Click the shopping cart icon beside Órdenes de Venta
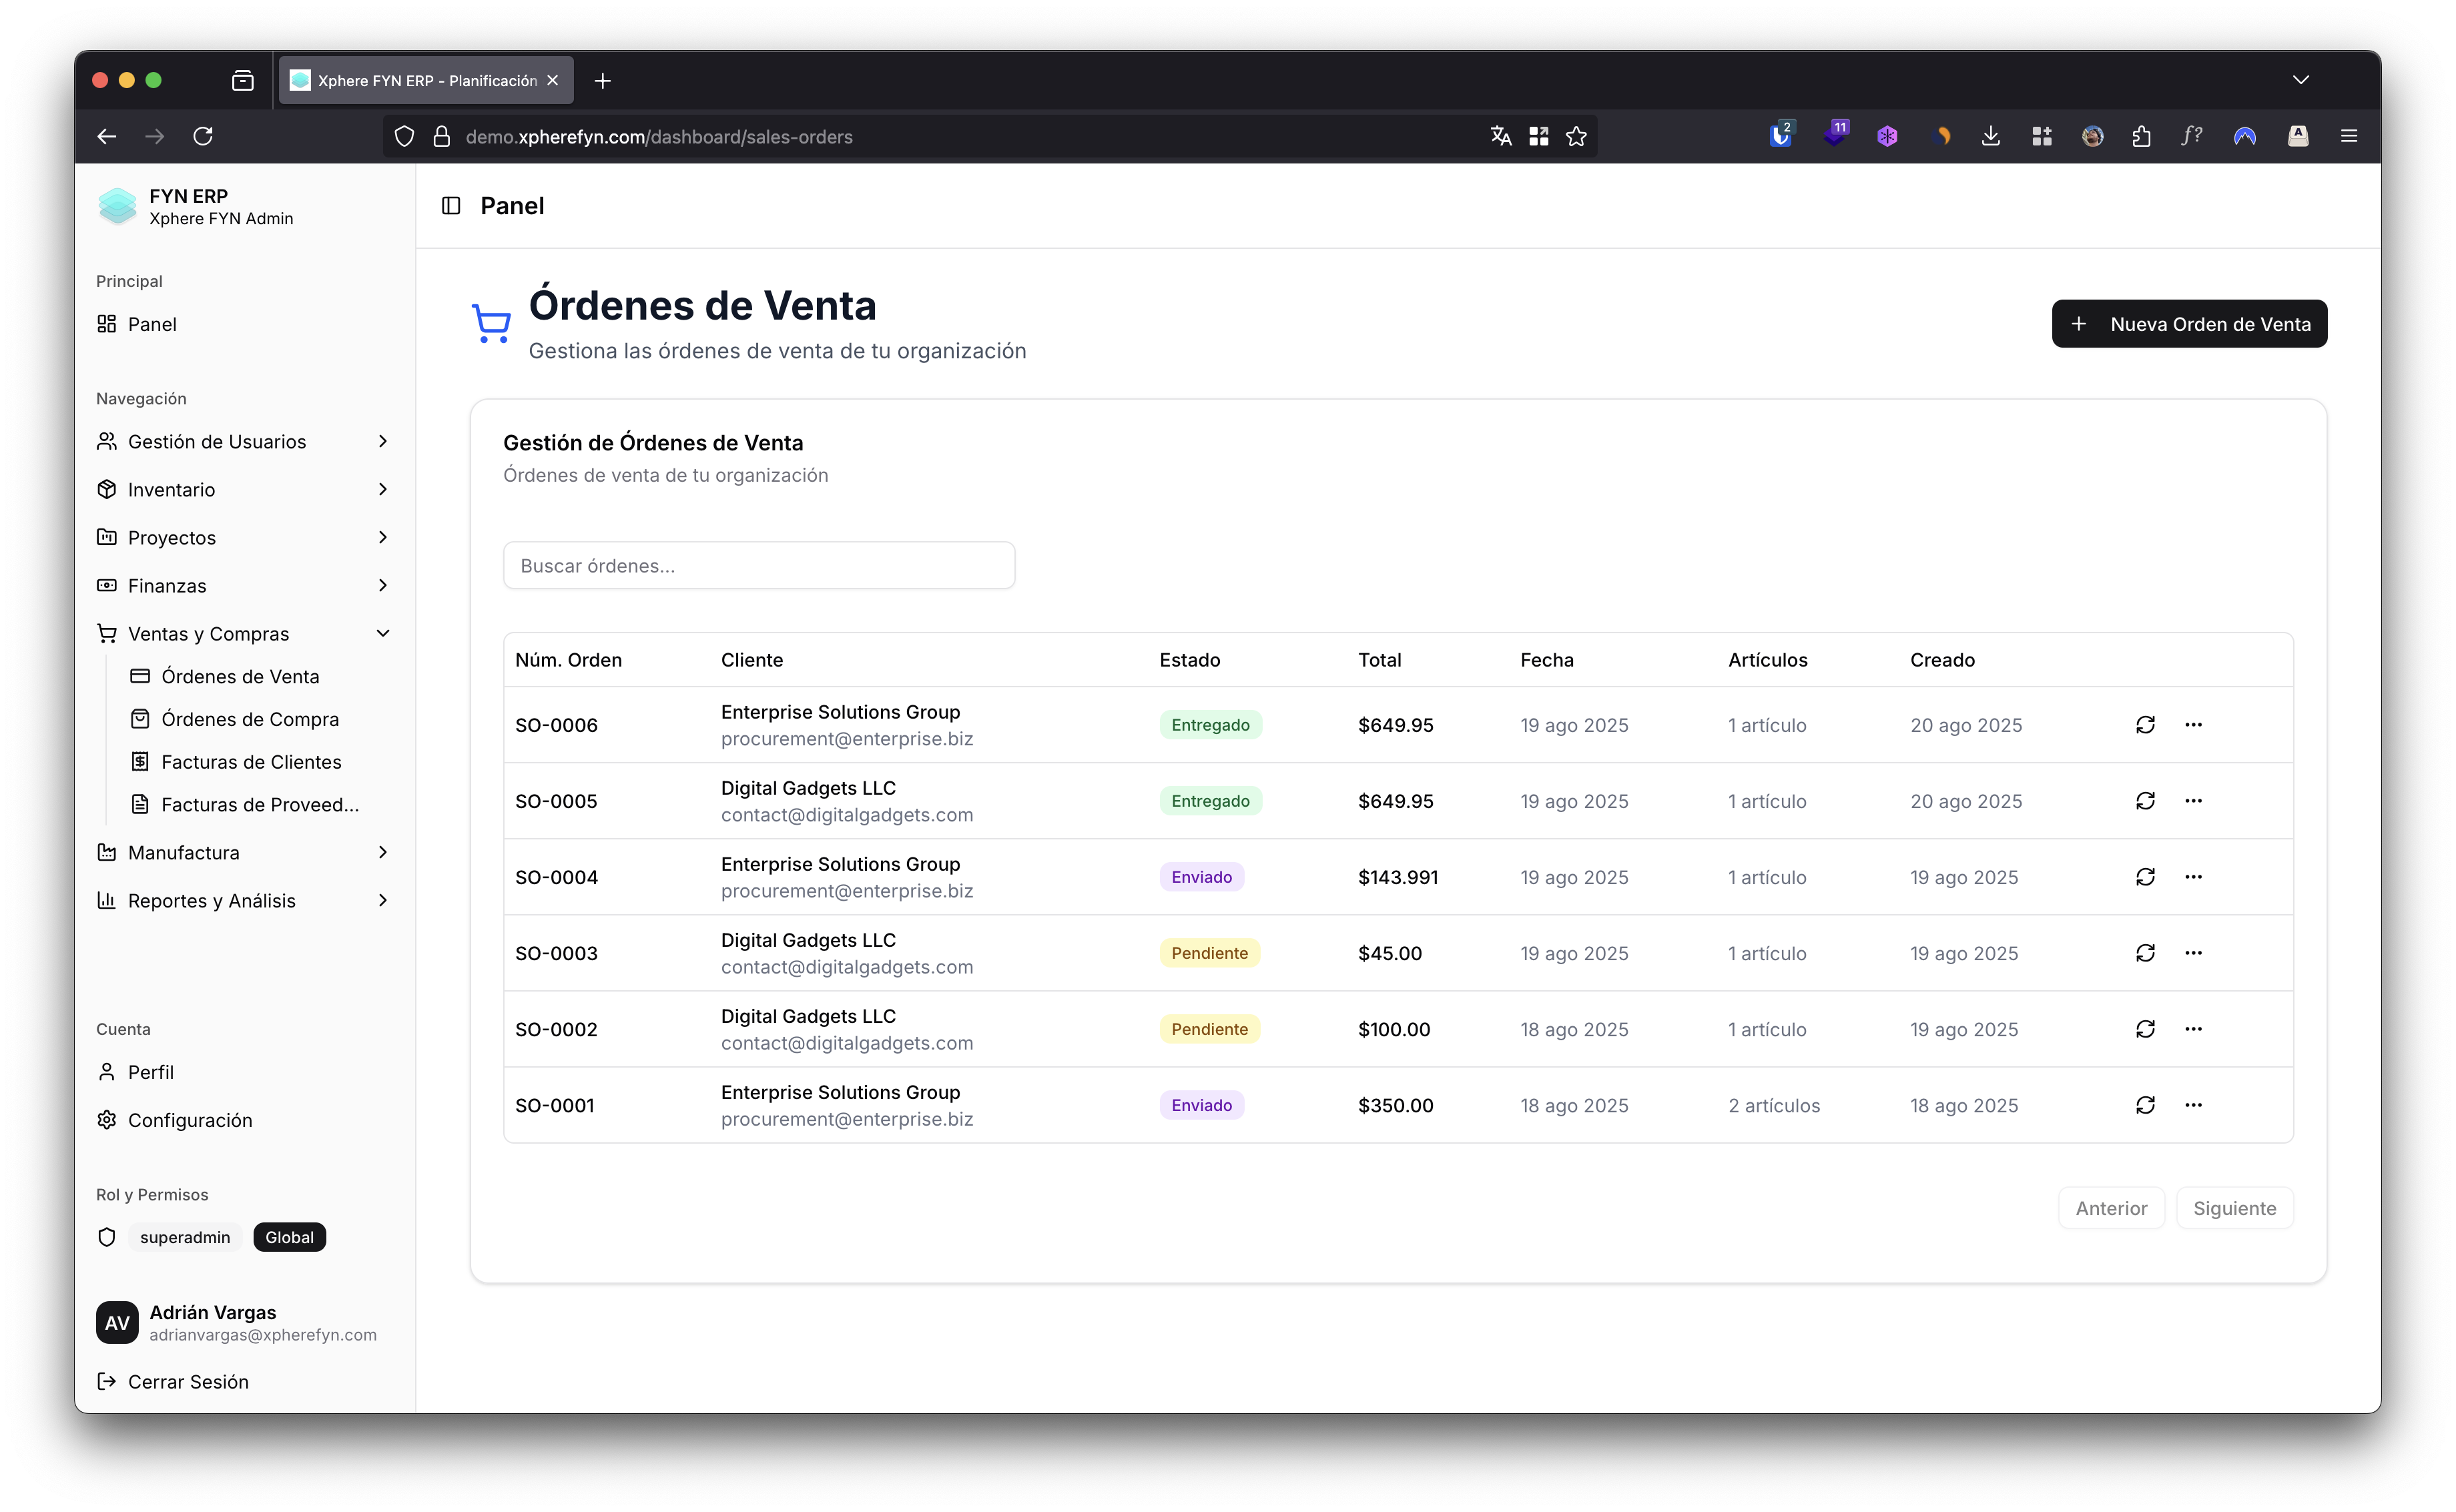The height and width of the screenshot is (1512, 2456). [491, 322]
